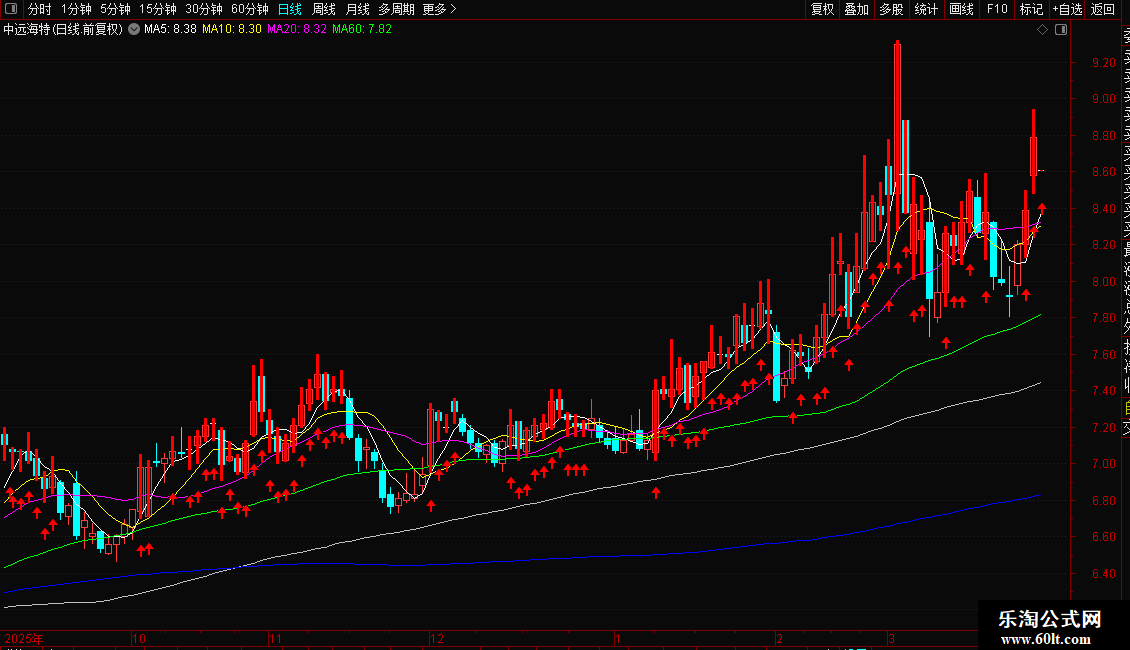Click the 6.60 price axis label
The height and width of the screenshot is (650, 1130).
pos(1103,537)
